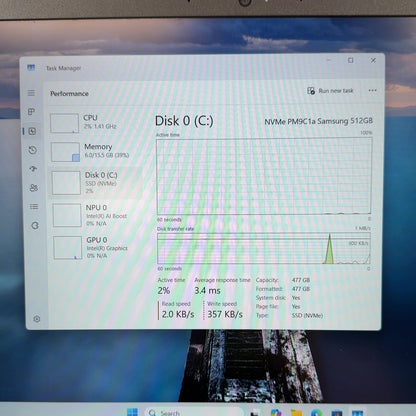The width and height of the screenshot is (416, 416).
Task: Open the Processes page icon in sidebar
Action: tap(31, 112)
